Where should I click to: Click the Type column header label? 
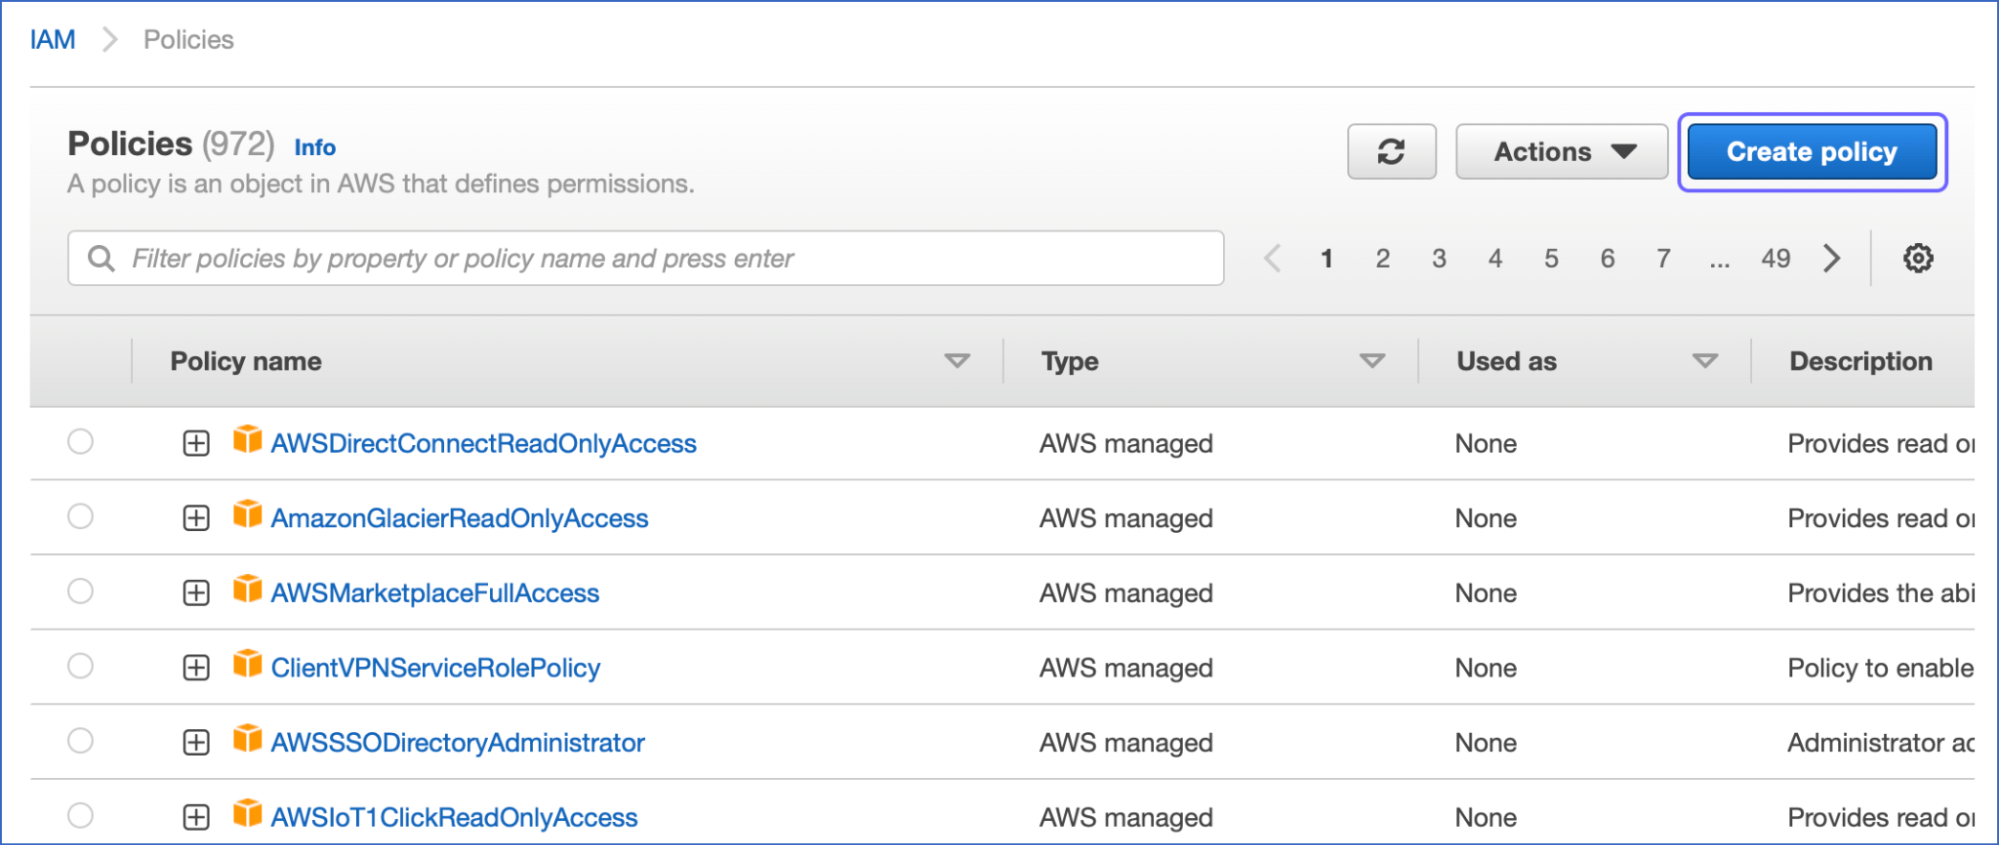pos(1070,361)
